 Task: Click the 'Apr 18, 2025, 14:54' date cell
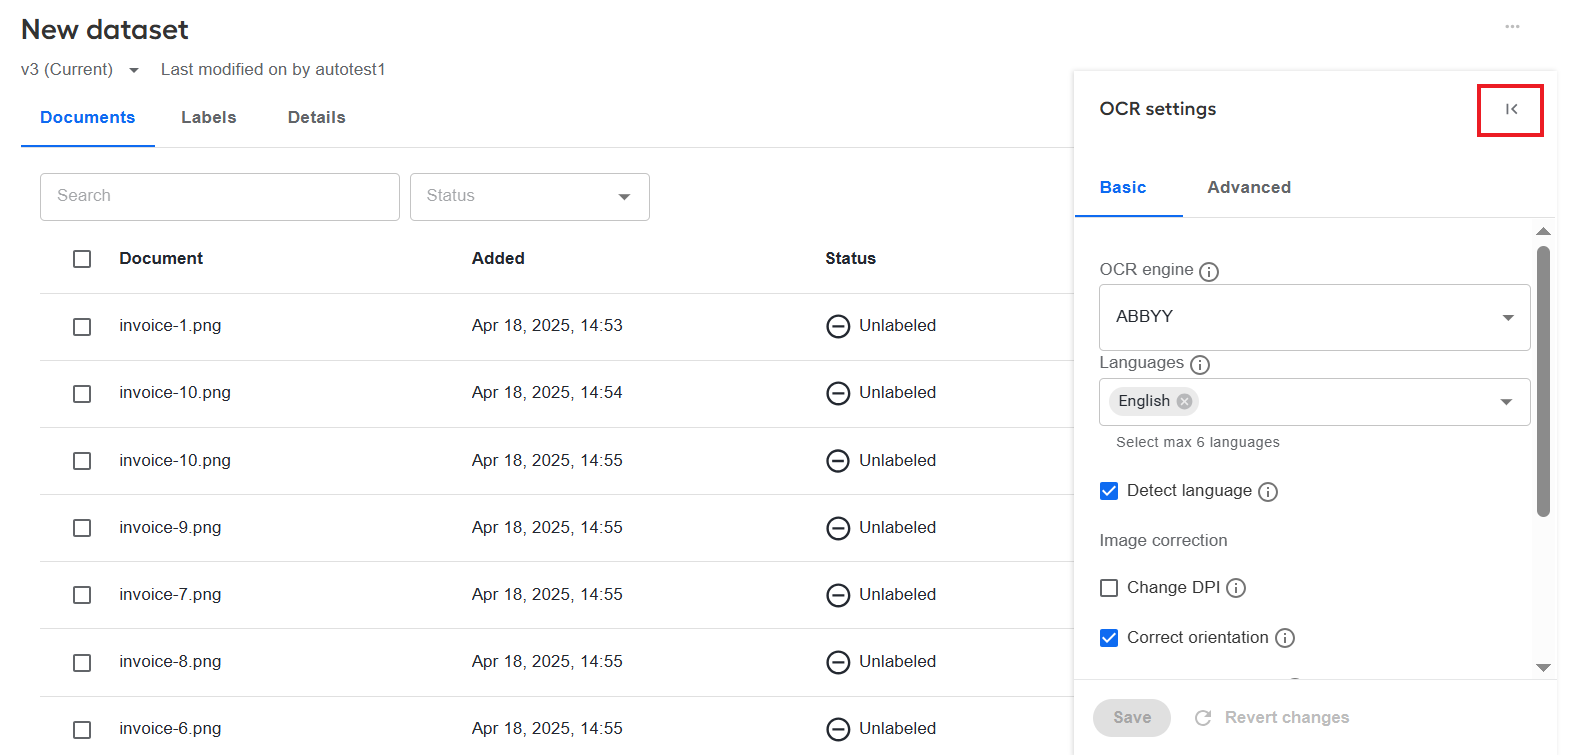point(547,393)
